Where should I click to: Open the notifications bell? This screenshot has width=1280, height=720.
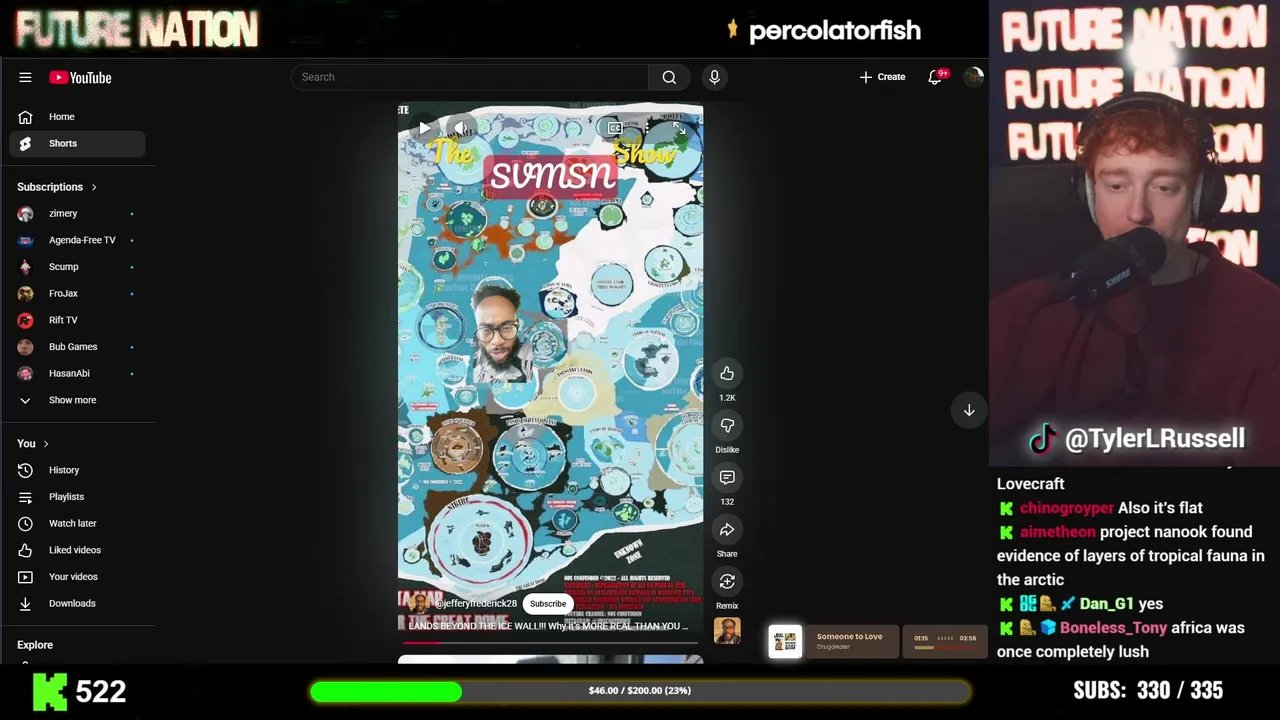936,77
